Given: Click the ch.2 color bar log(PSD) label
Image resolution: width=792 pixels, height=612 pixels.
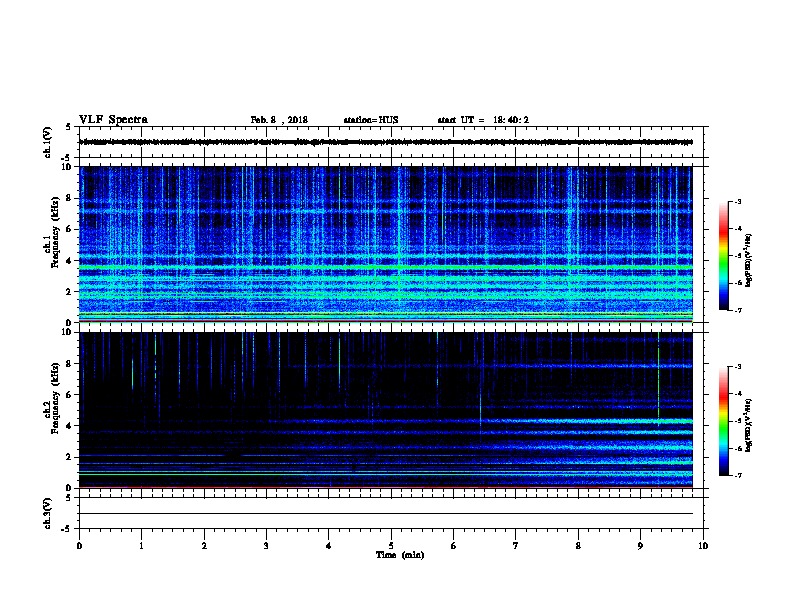Looking at the screenshot, I should (x=748, y=425).
